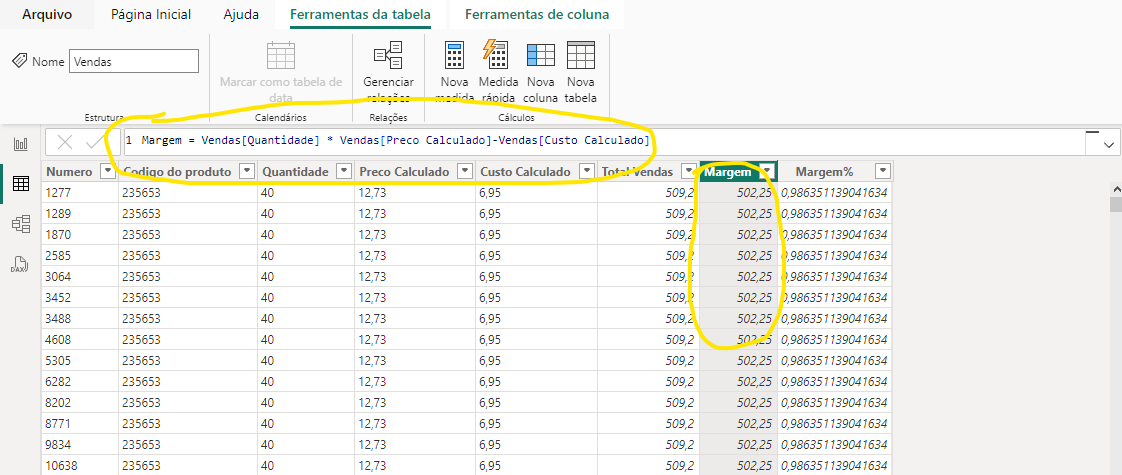Viewport: 1122px width, 475px height.
Task: Open the Medida rápida quick measure tool
Action: click(498, 73)
